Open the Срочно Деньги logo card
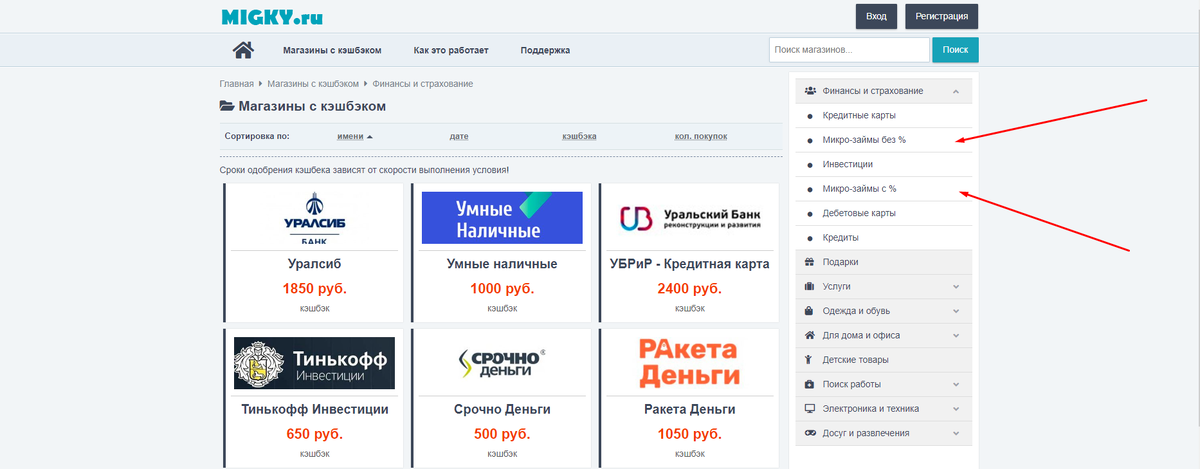 point(501,363)
